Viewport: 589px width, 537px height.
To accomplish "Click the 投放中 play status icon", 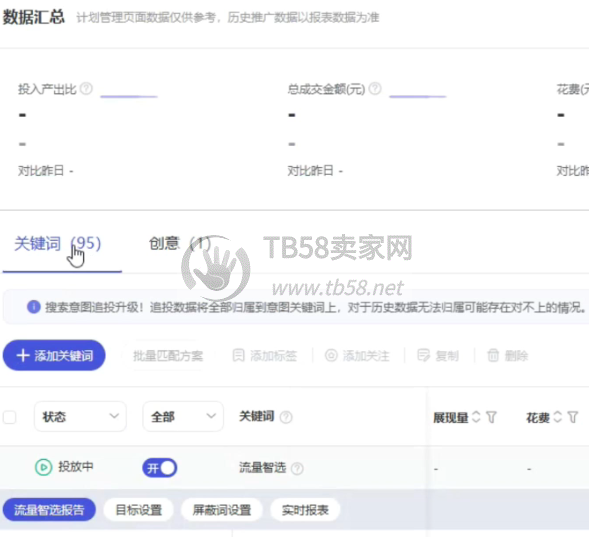I will click(x=44, y=468).
